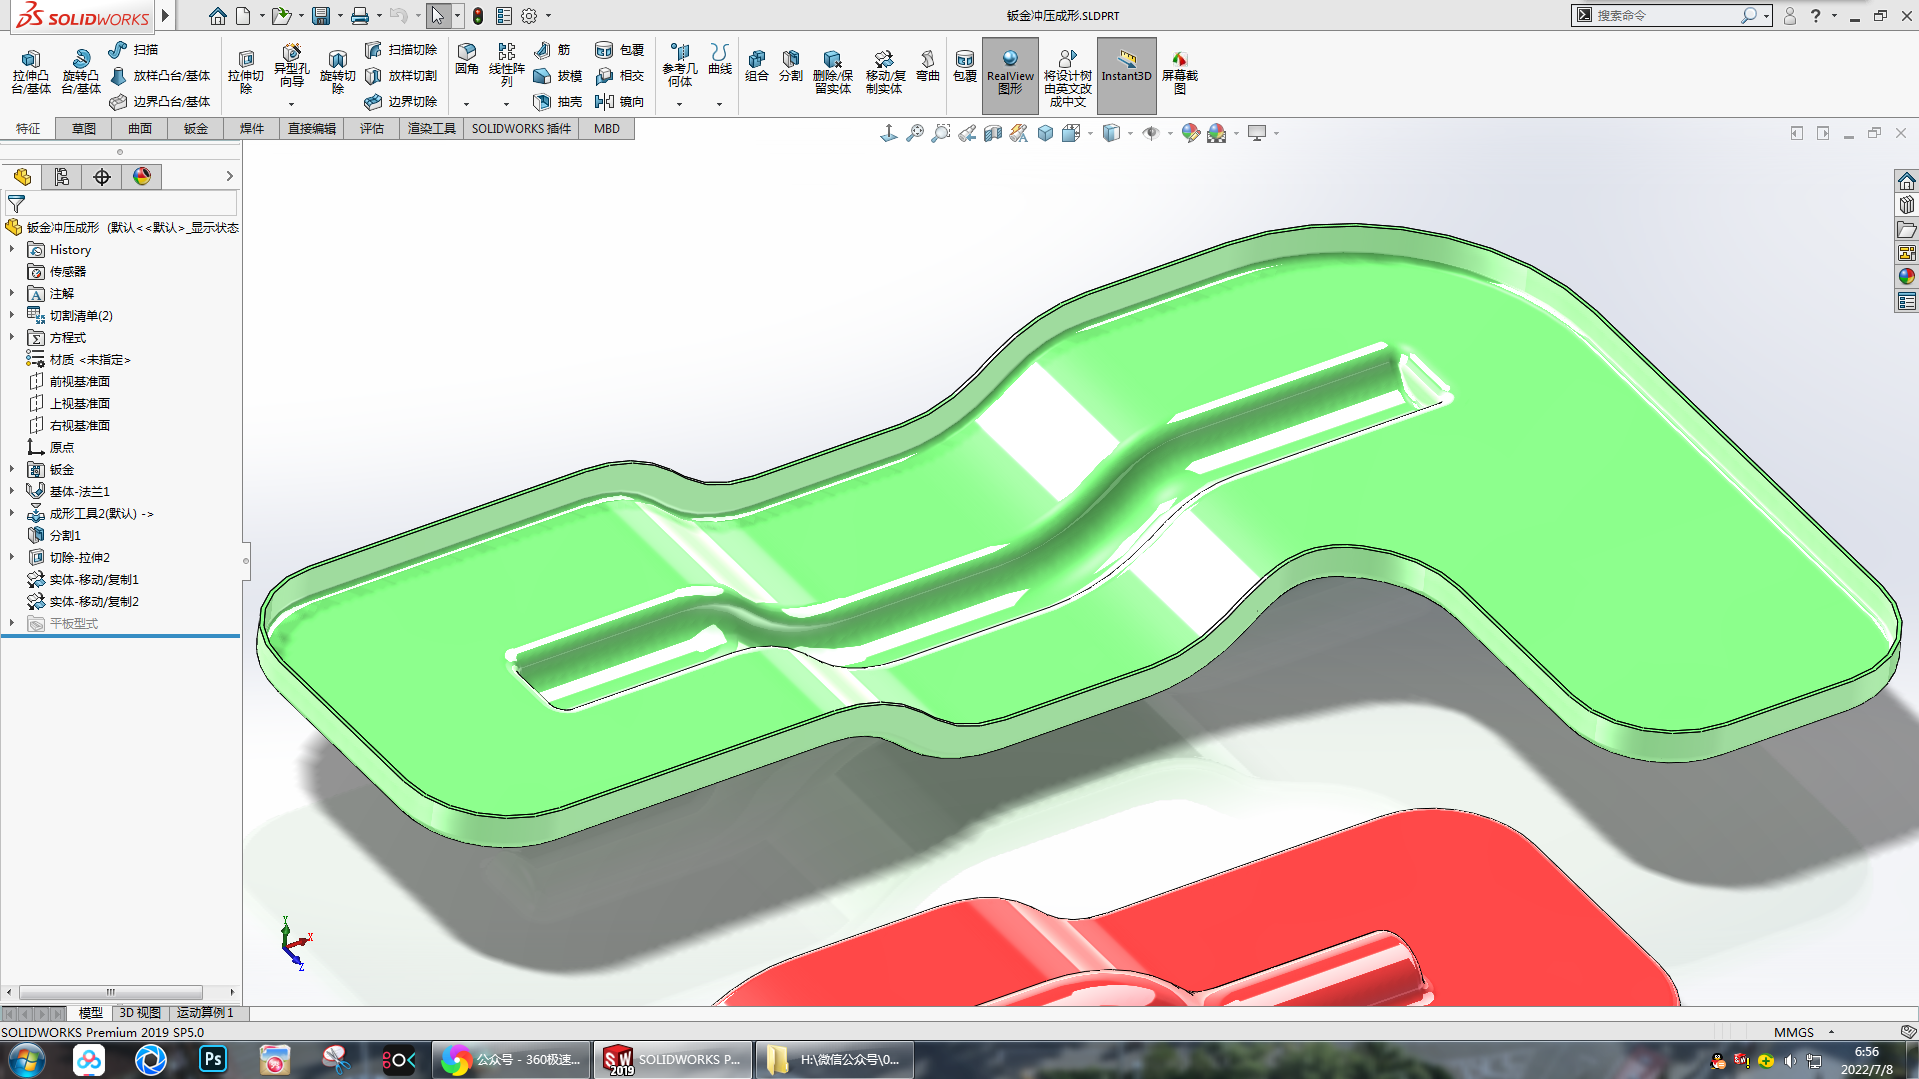Viewport: 1919px width, 1079px height.
Task: Open Photoshop from the Windows taskbar
Action: [213, 1059]
